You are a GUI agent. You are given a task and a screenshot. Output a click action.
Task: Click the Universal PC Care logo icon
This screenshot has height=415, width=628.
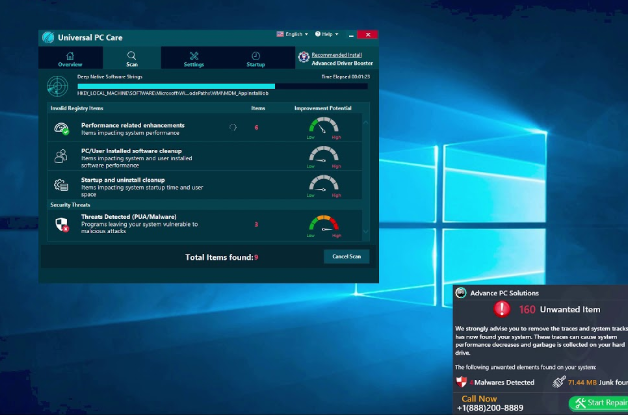[48, 37]
